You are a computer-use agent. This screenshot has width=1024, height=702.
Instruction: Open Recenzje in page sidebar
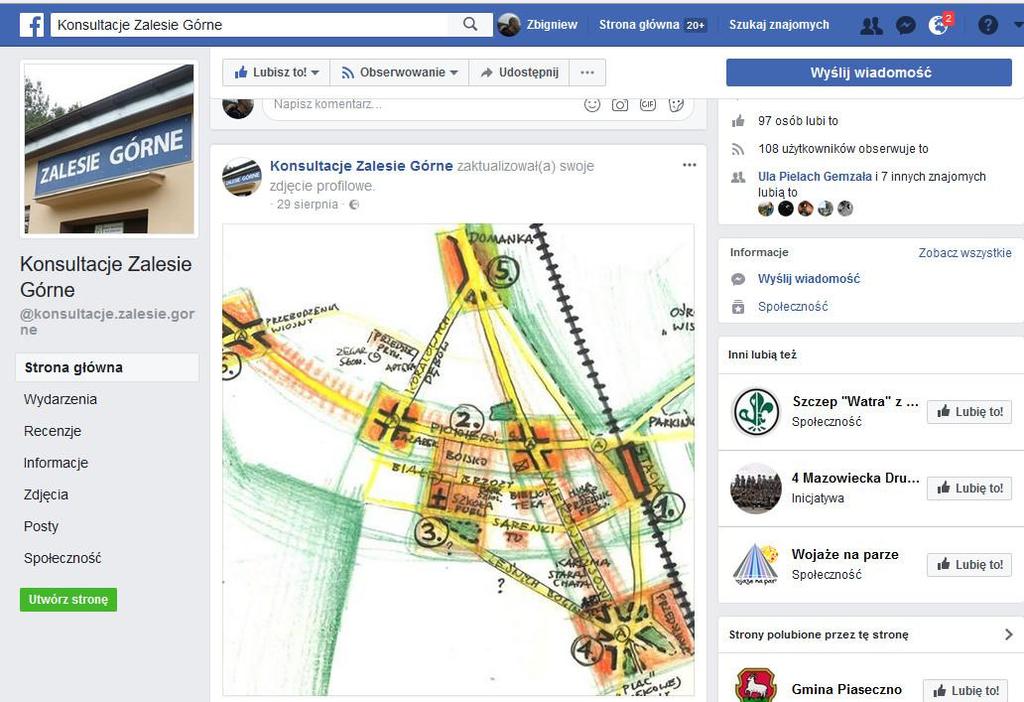(52, 431)
